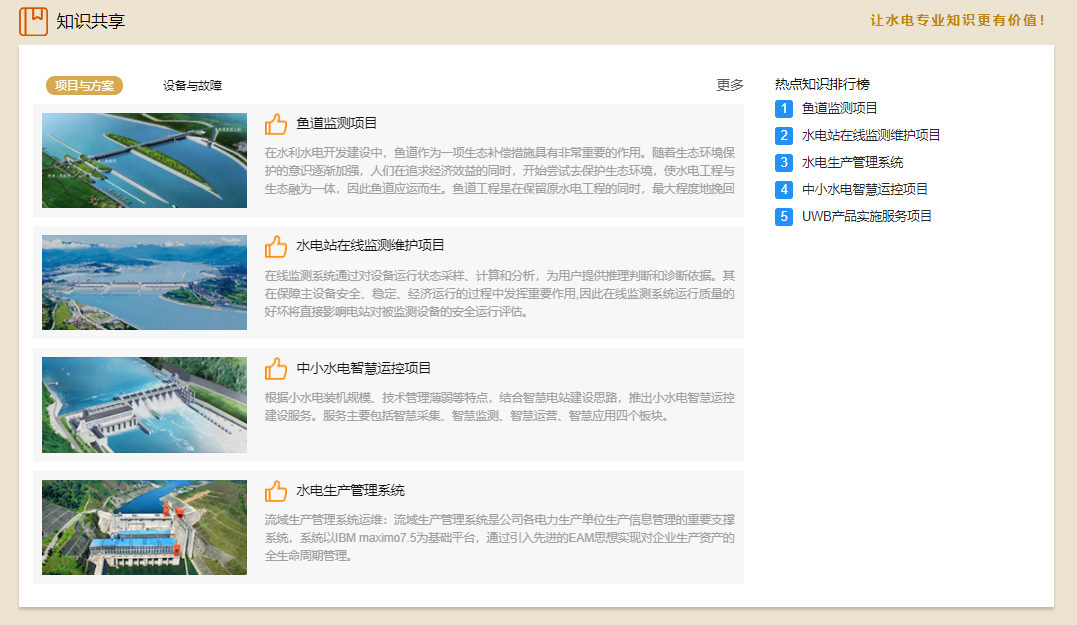The height and width of the screenshot is (625, 1077).
Task: Click rank badge number 5 in ranking
Action: pyautogui.click(x=784, y=216)
